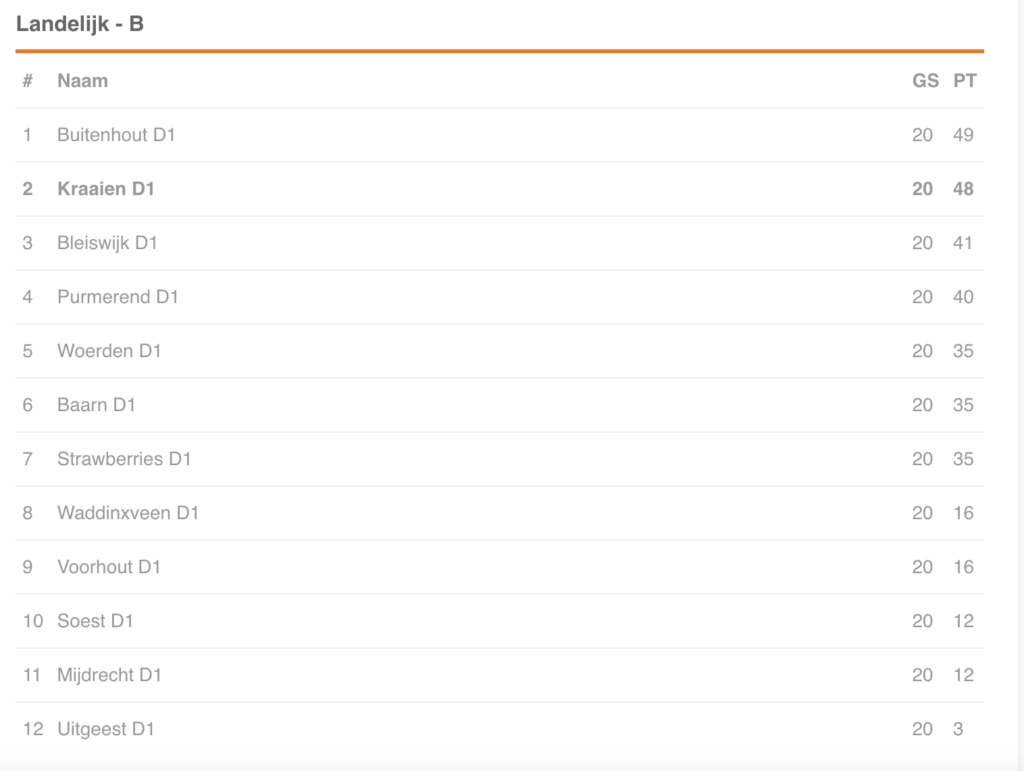Click Uitgeest D1's 3 points value
This screenshot has width=1024, height=771.
pos(958,729)
